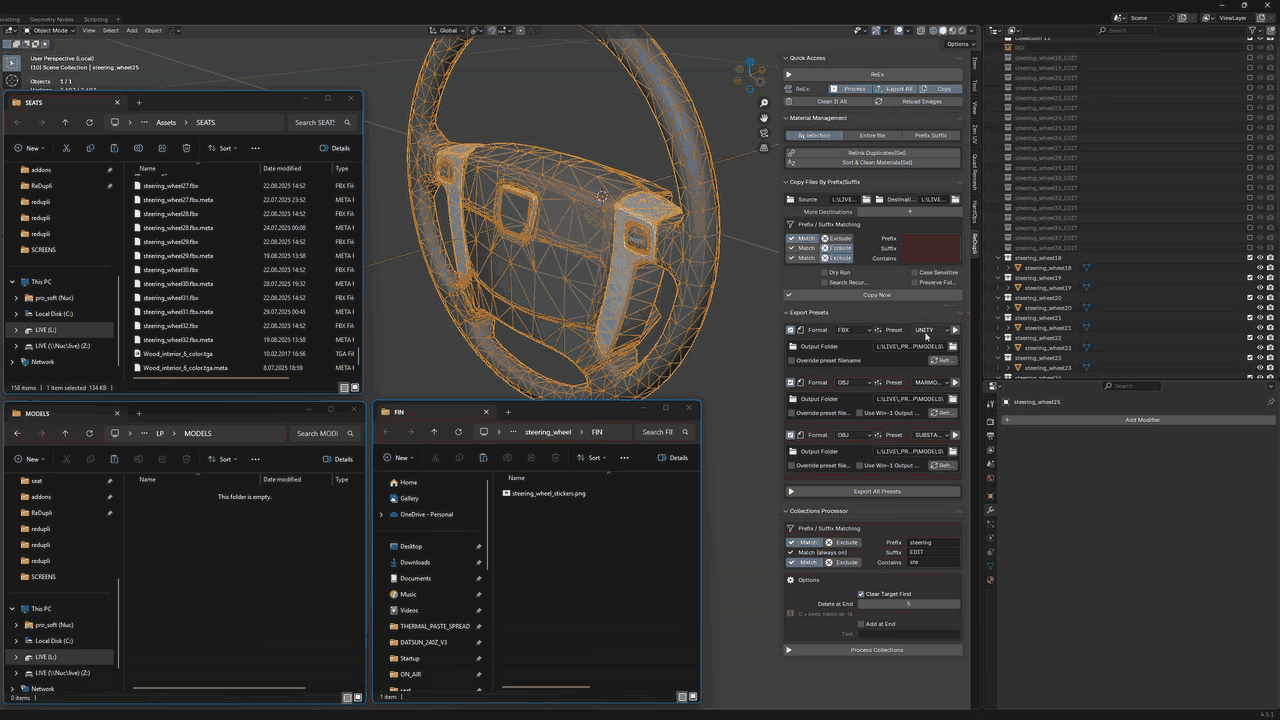Open the UNITY preset dropdown
The width and height of the screenshot is (1280, 720).
pyautogui.click(x=930, y=330)
